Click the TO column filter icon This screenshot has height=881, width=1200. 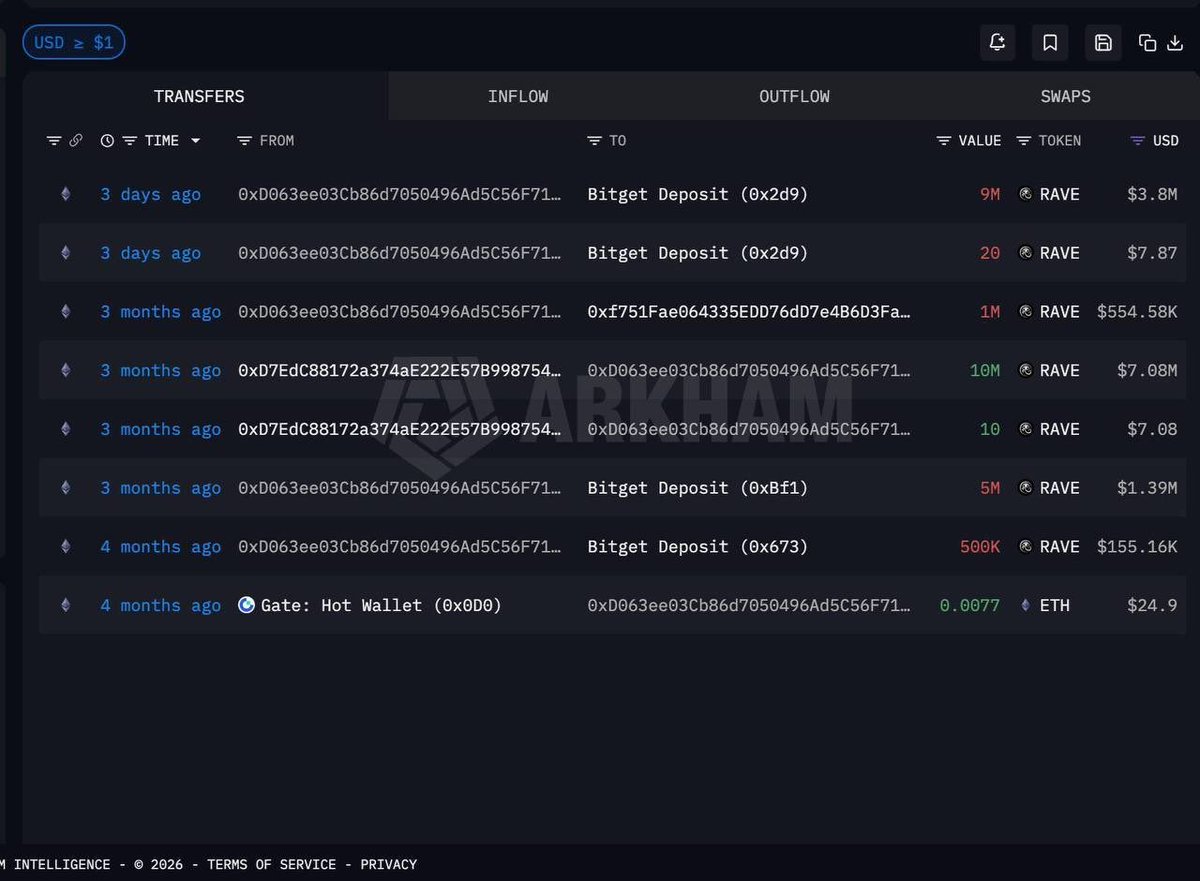pyautogui.click(x=594, y=141)
